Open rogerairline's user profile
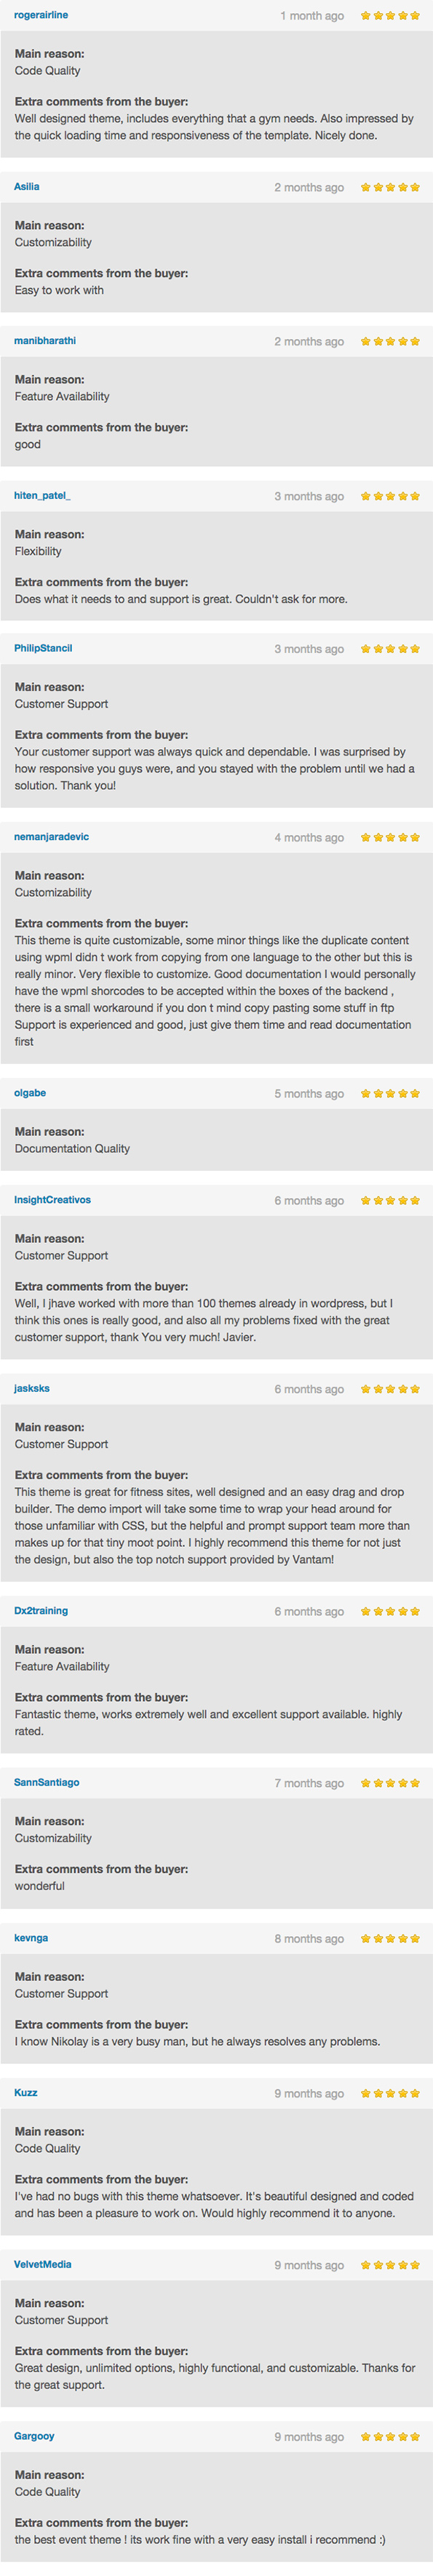 click(41, 15)
